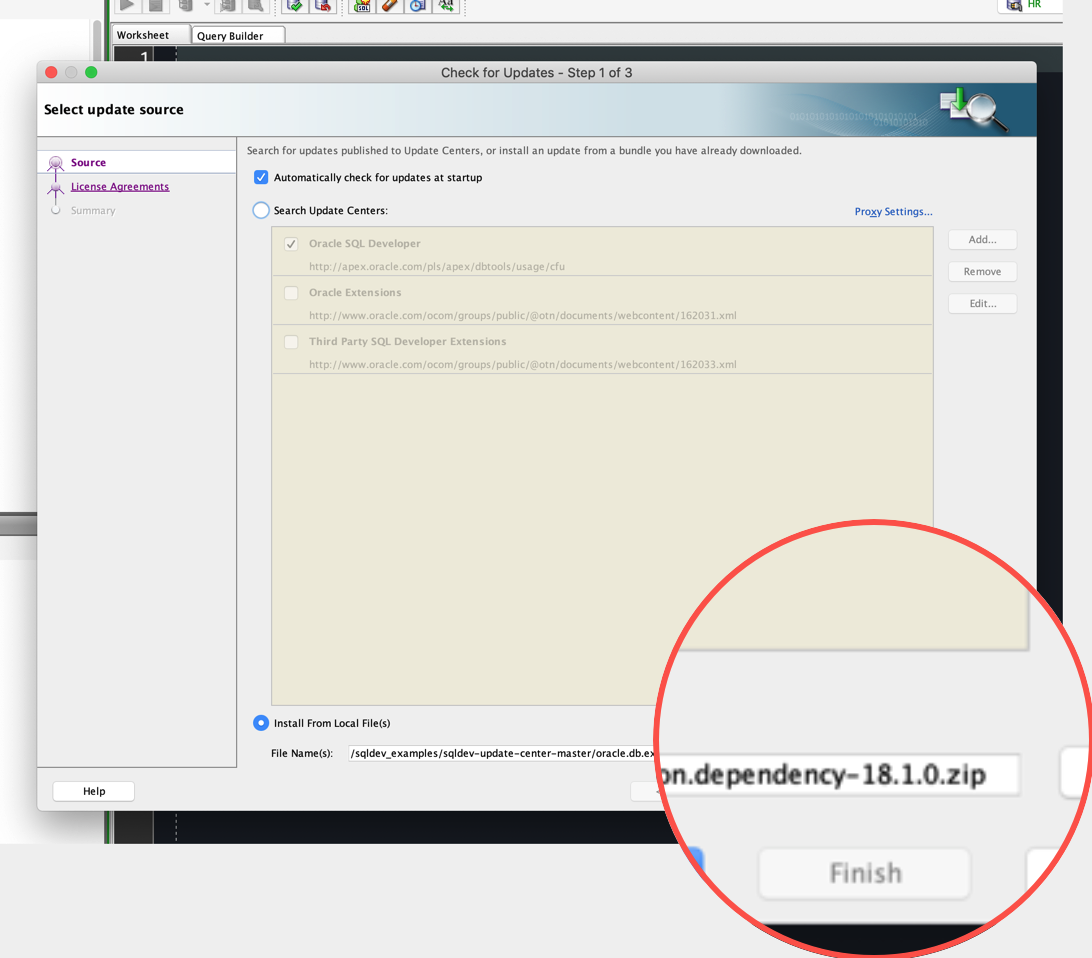
Task: Click the Remove button
Action: click(x=982, y=272)
